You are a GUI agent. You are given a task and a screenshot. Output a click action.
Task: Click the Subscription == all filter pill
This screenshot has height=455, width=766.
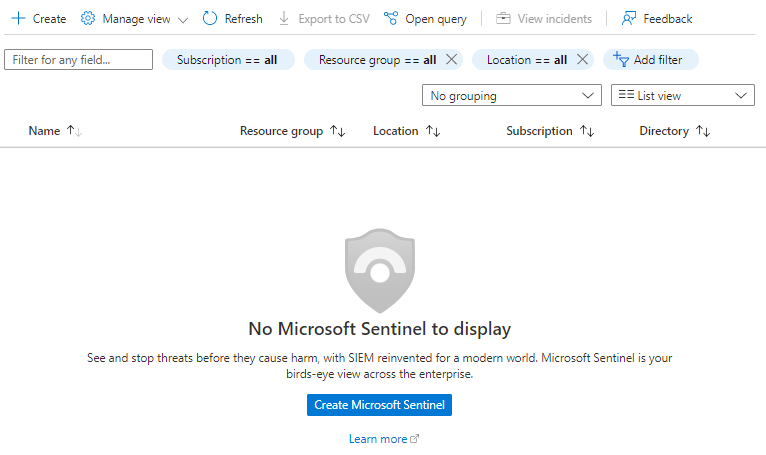tap(228, 60)
